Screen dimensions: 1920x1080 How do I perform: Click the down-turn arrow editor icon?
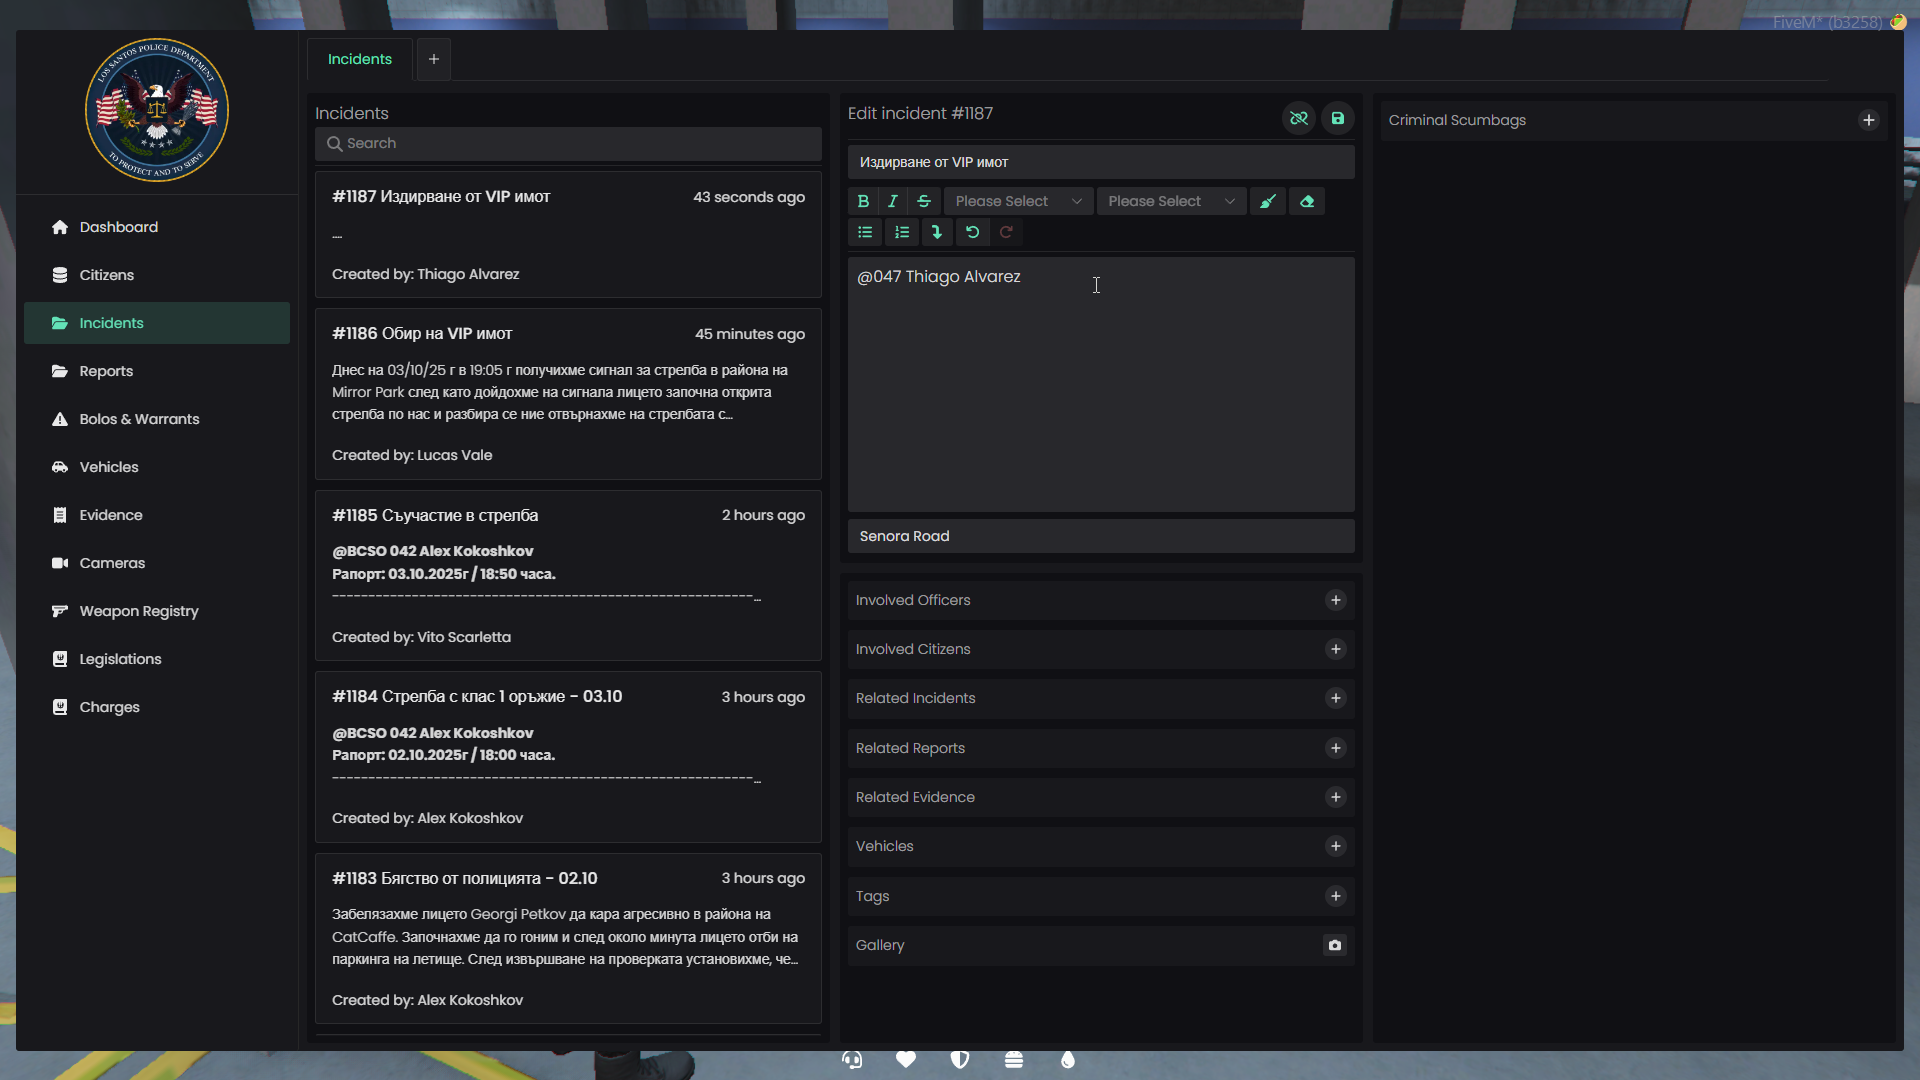937,232
